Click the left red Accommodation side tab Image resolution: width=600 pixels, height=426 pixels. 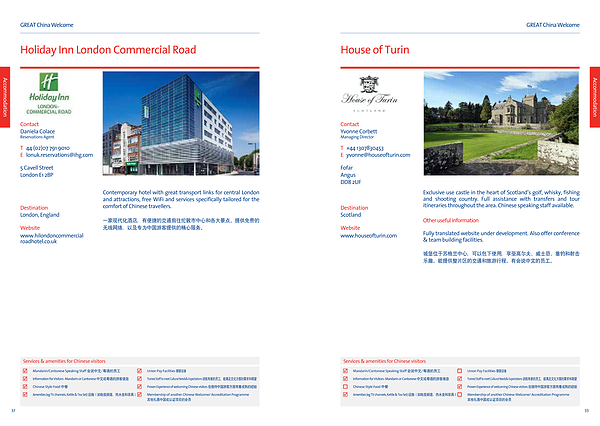pos(5,97)
